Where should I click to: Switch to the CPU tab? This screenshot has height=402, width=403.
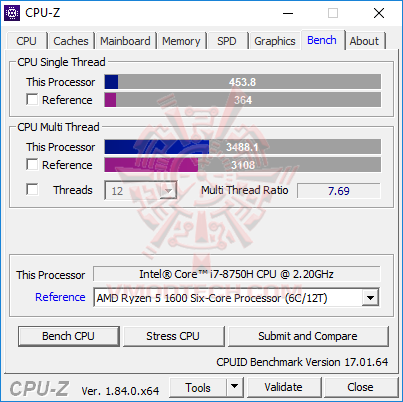(26, 41)
